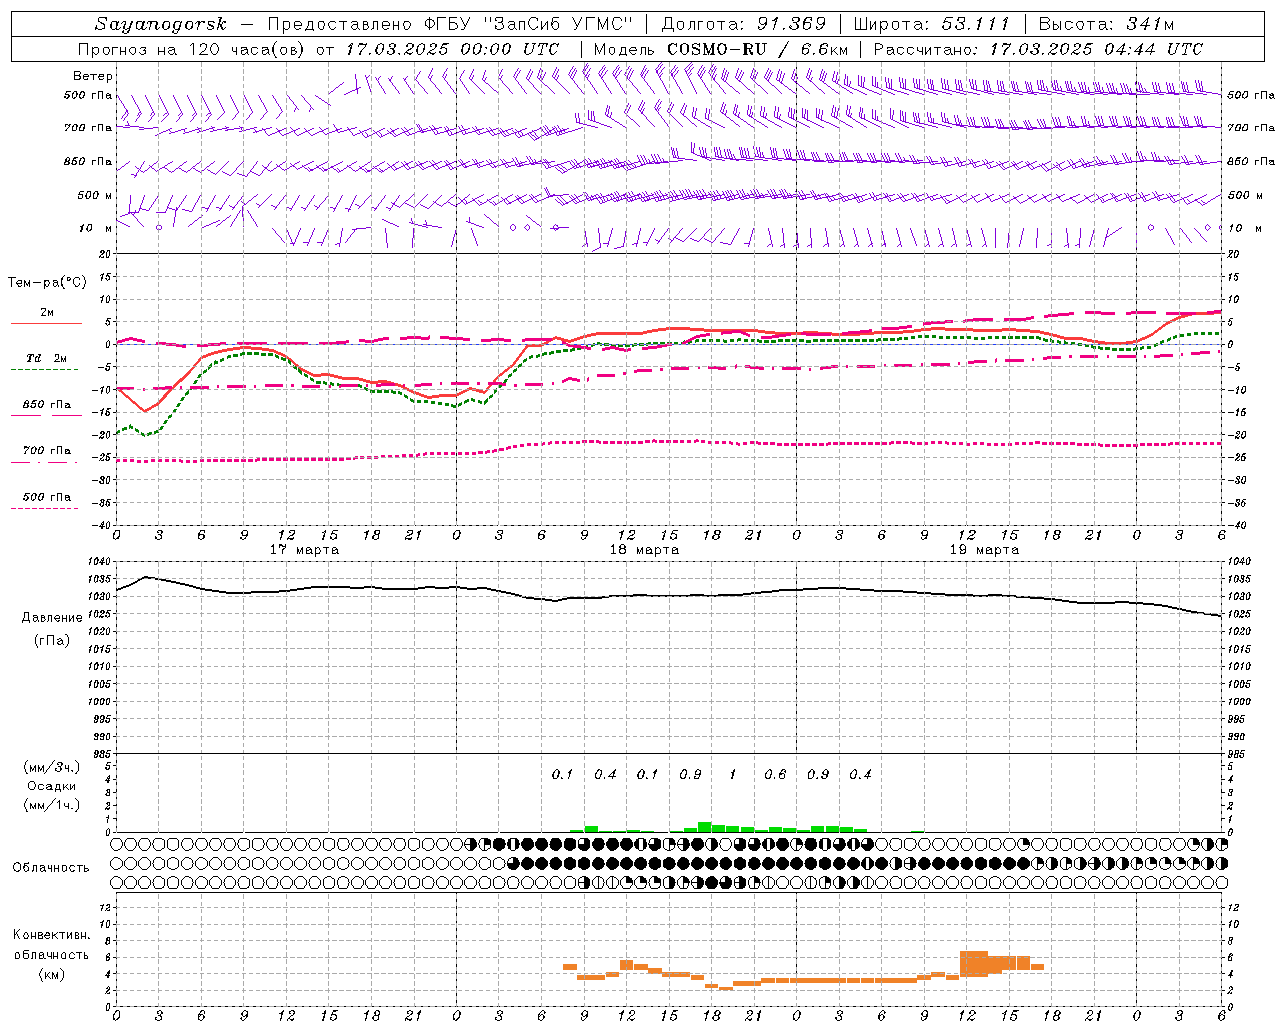This screenshot has width=1280, height=1024.
Task: Click the Давление pressure panel label
Action: pyautogui.click(x=52, y=618)
